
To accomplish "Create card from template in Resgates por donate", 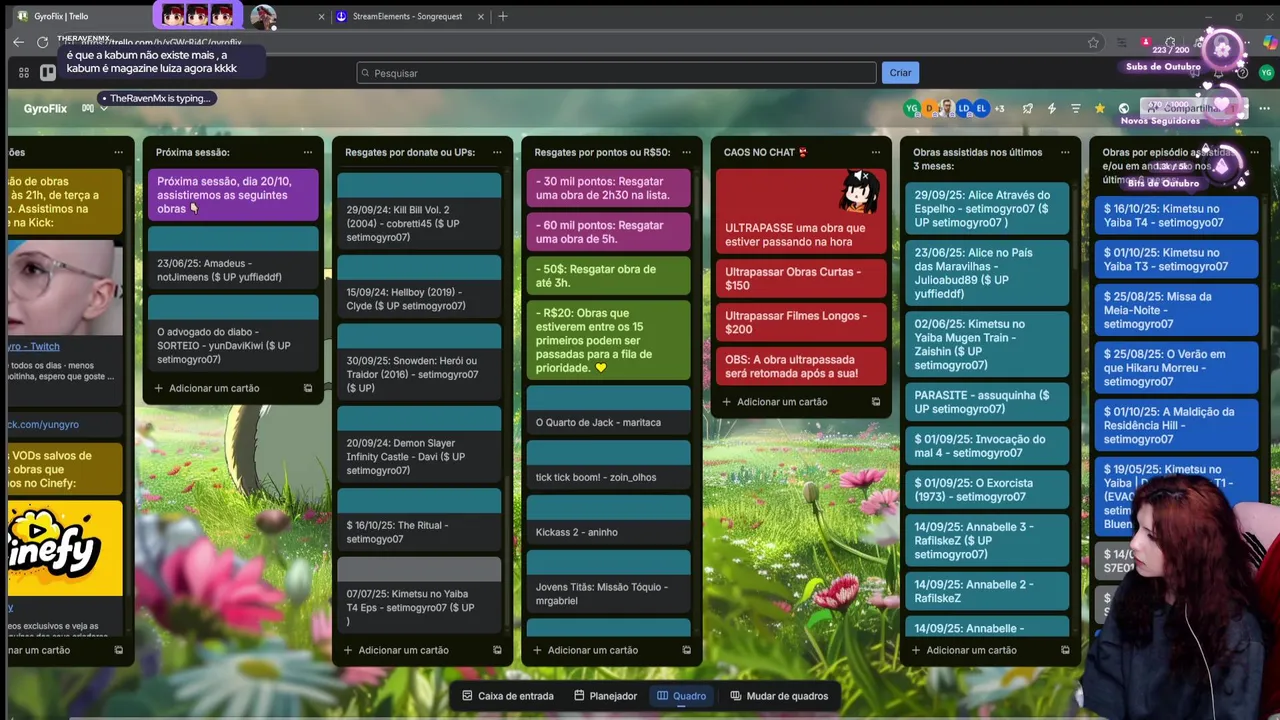I will tap(497, 650).
